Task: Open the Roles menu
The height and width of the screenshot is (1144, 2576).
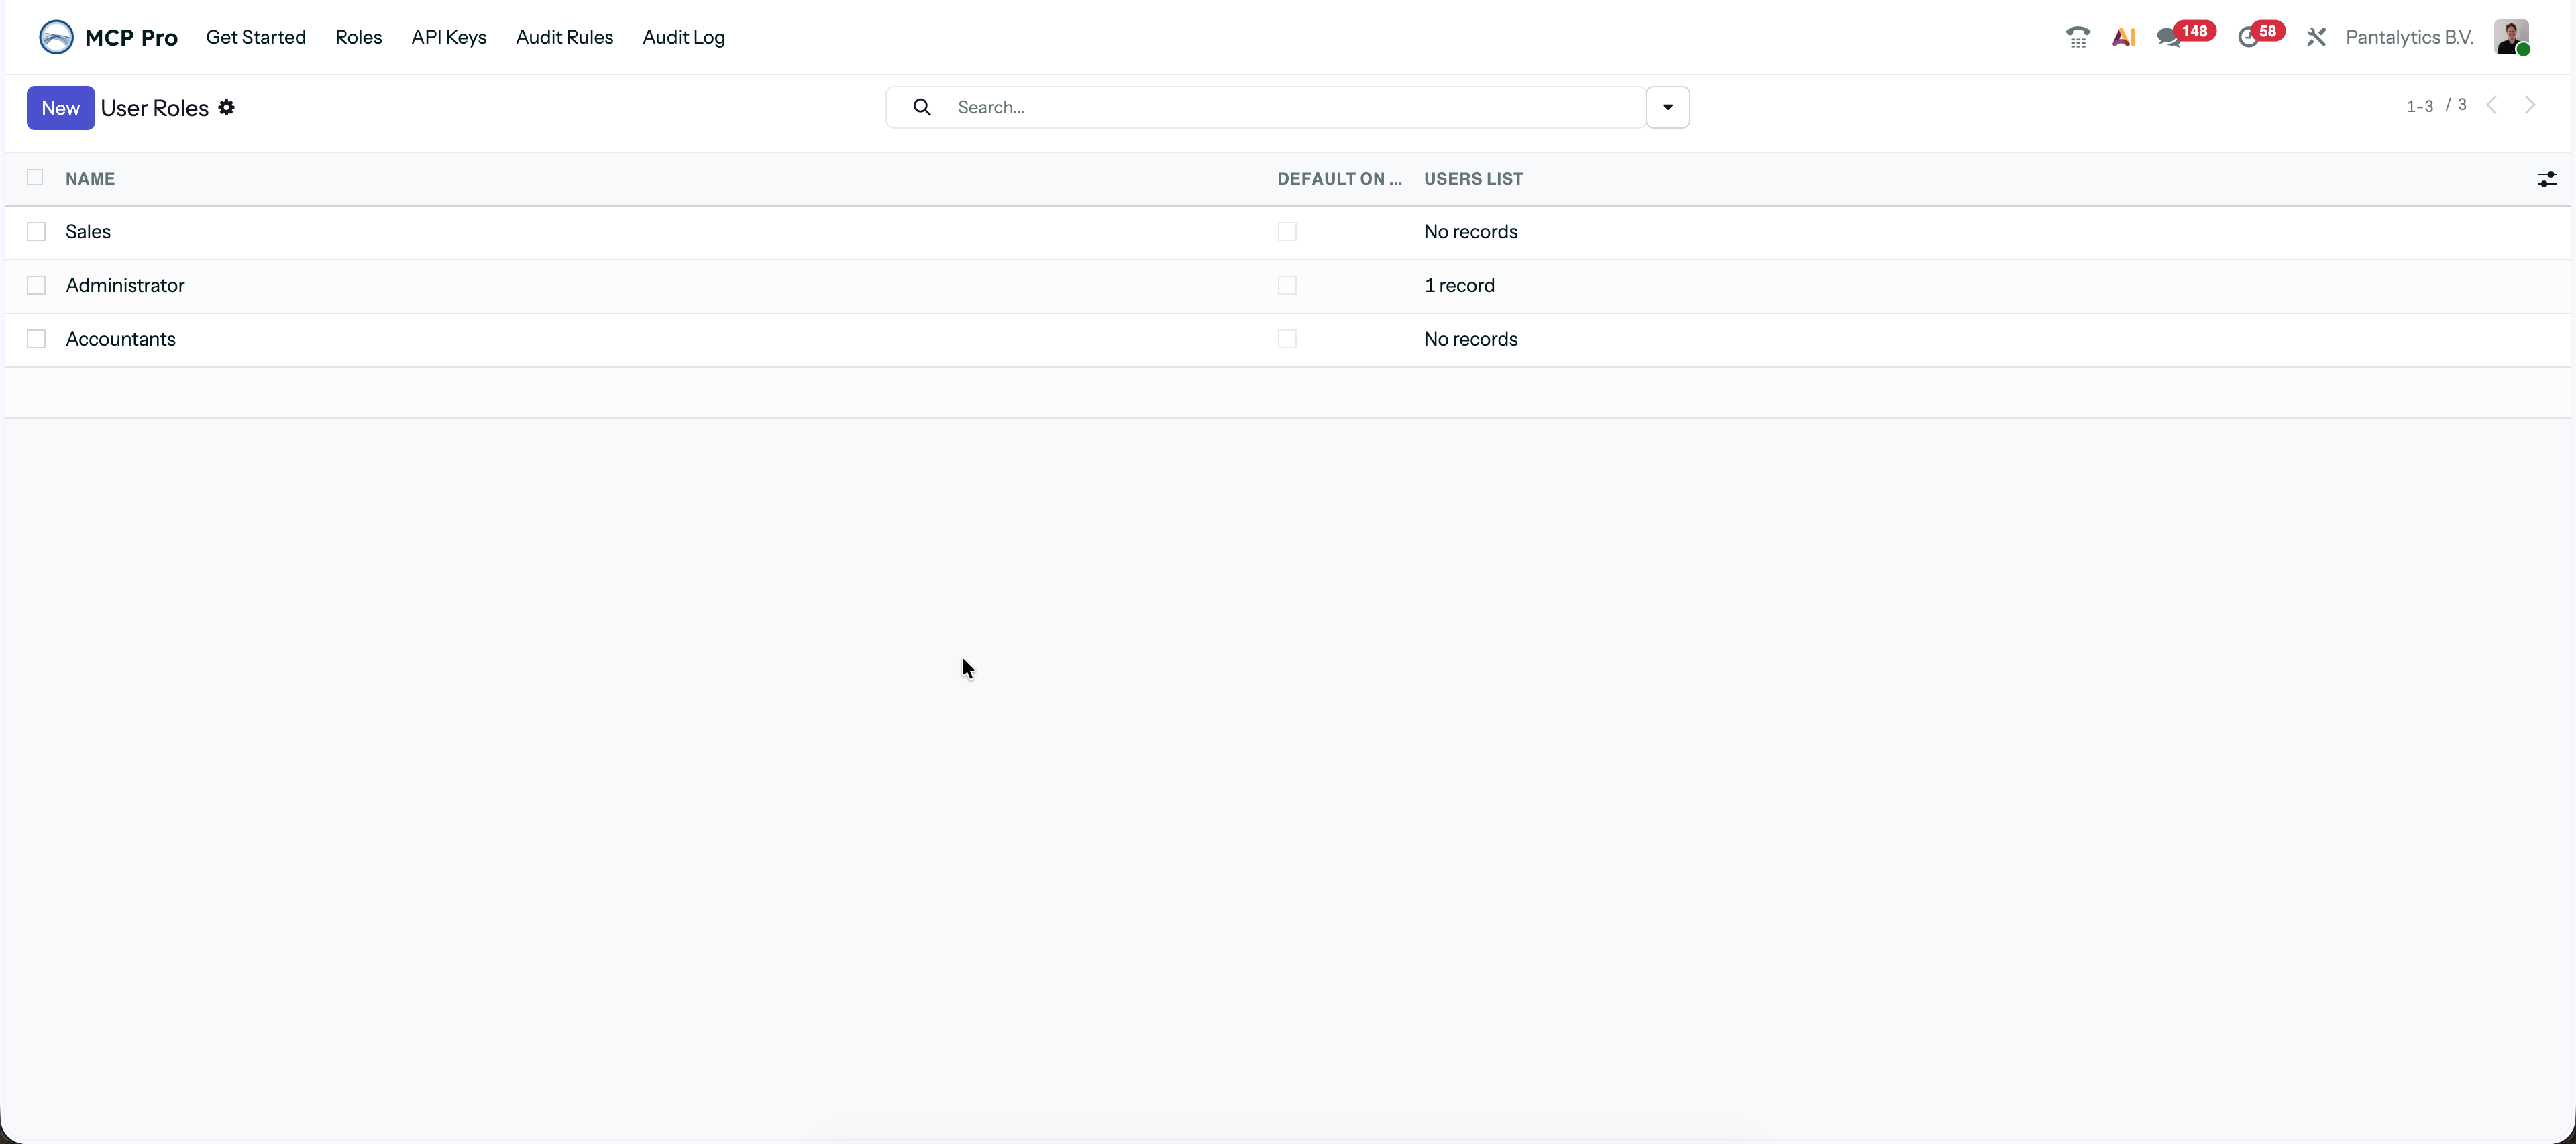Action: (358, 37)
